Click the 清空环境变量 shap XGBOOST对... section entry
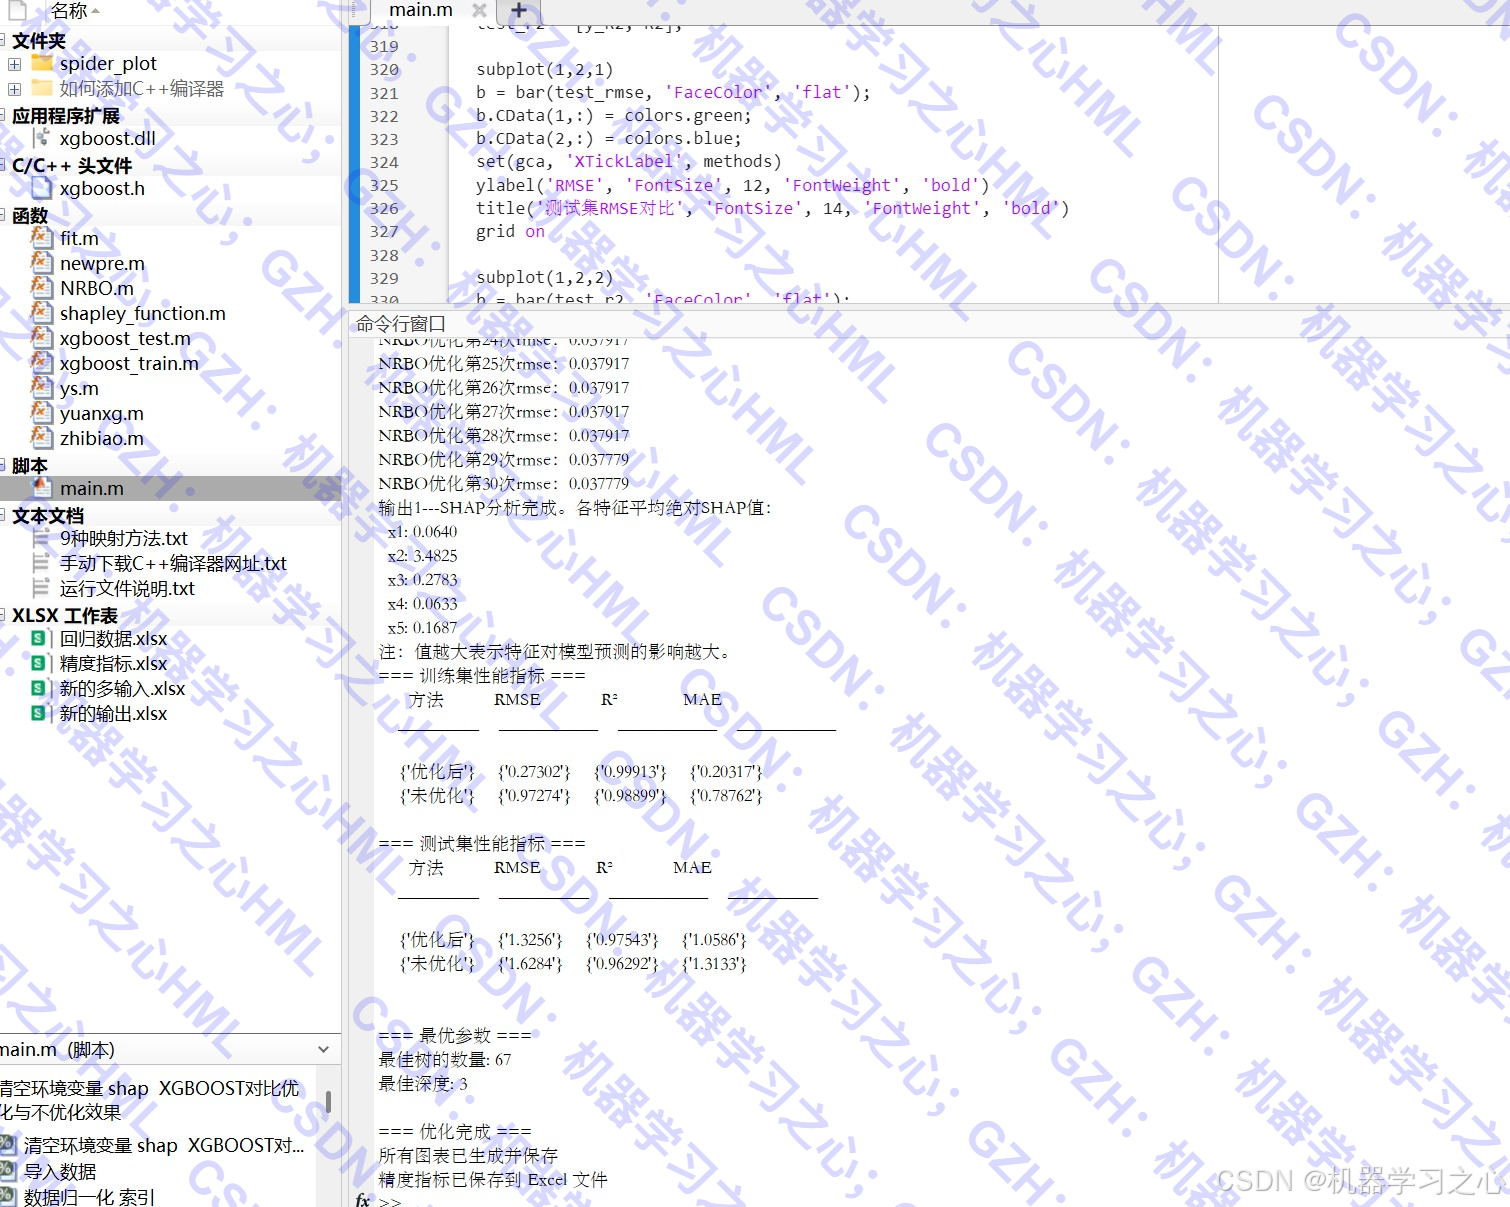This screenshot has width=1510, height=1207. (164, 1146)
